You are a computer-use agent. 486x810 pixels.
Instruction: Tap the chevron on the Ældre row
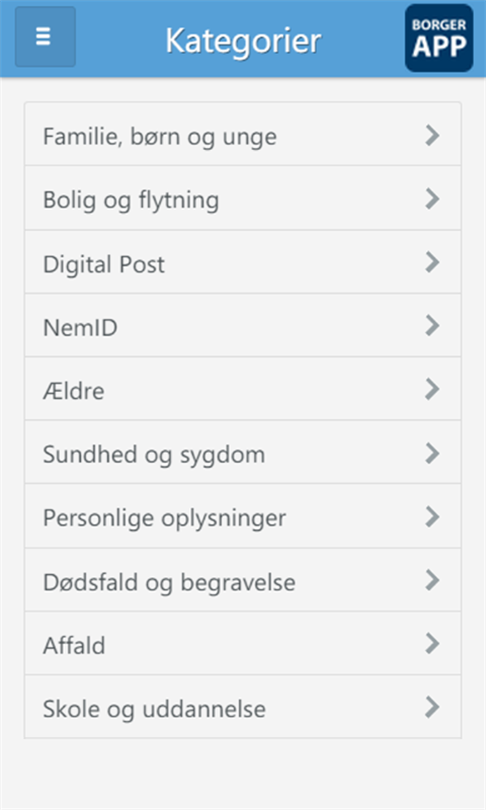[432, 389]
